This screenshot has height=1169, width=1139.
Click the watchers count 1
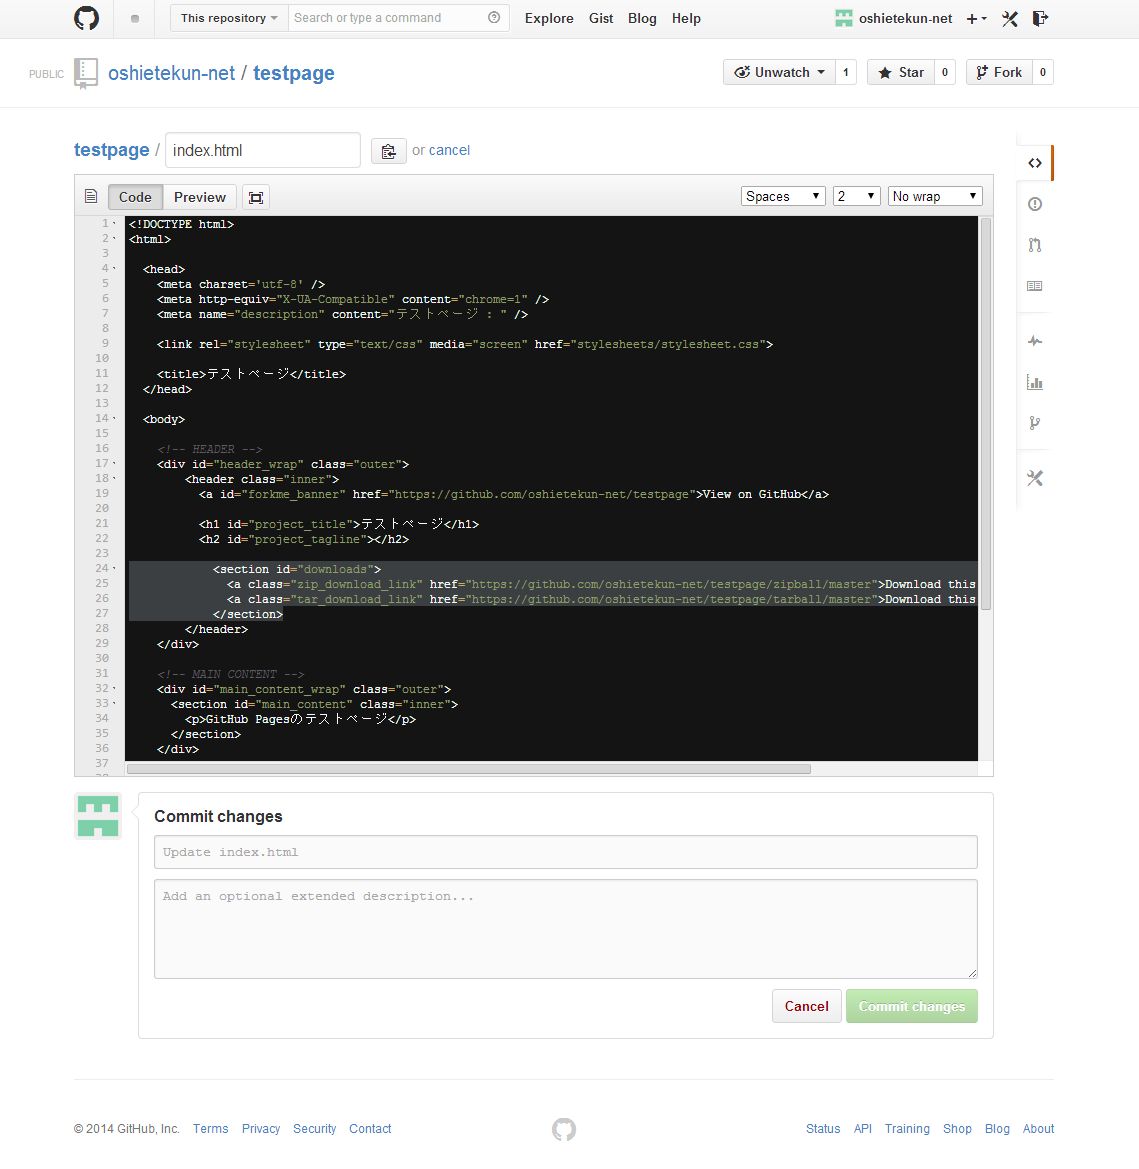(845, 72)
